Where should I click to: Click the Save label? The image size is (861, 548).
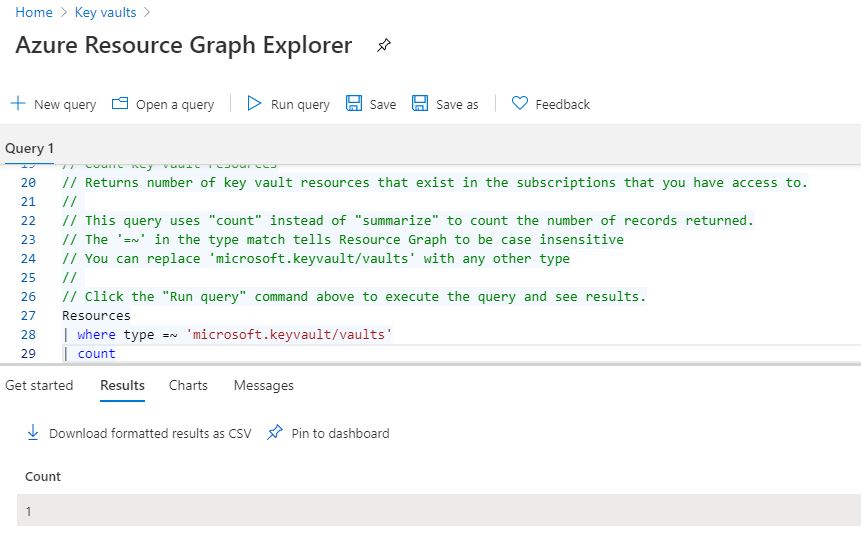click(x=383, y=104)
